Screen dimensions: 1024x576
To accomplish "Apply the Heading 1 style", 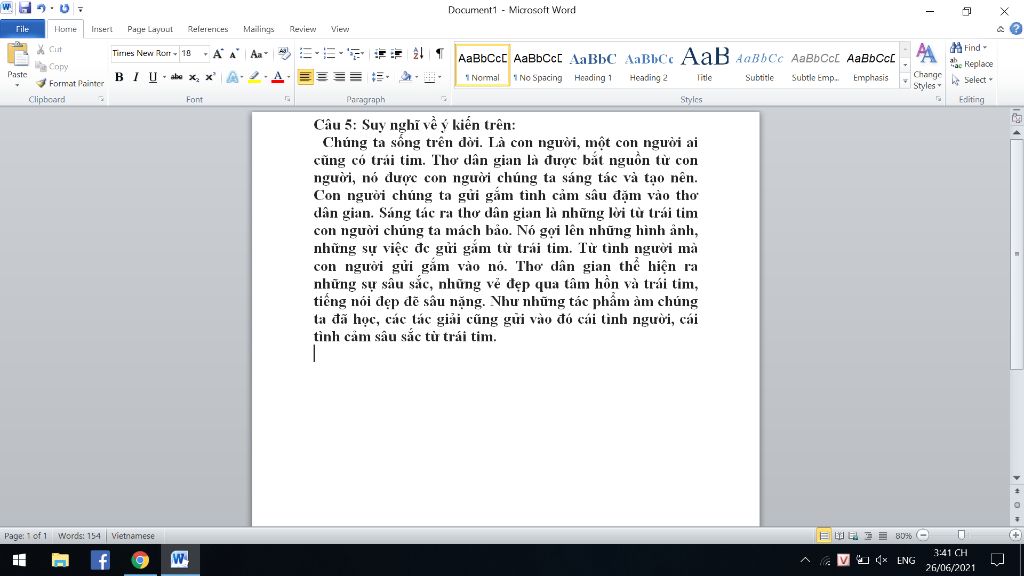I will [x=593, y=65].
